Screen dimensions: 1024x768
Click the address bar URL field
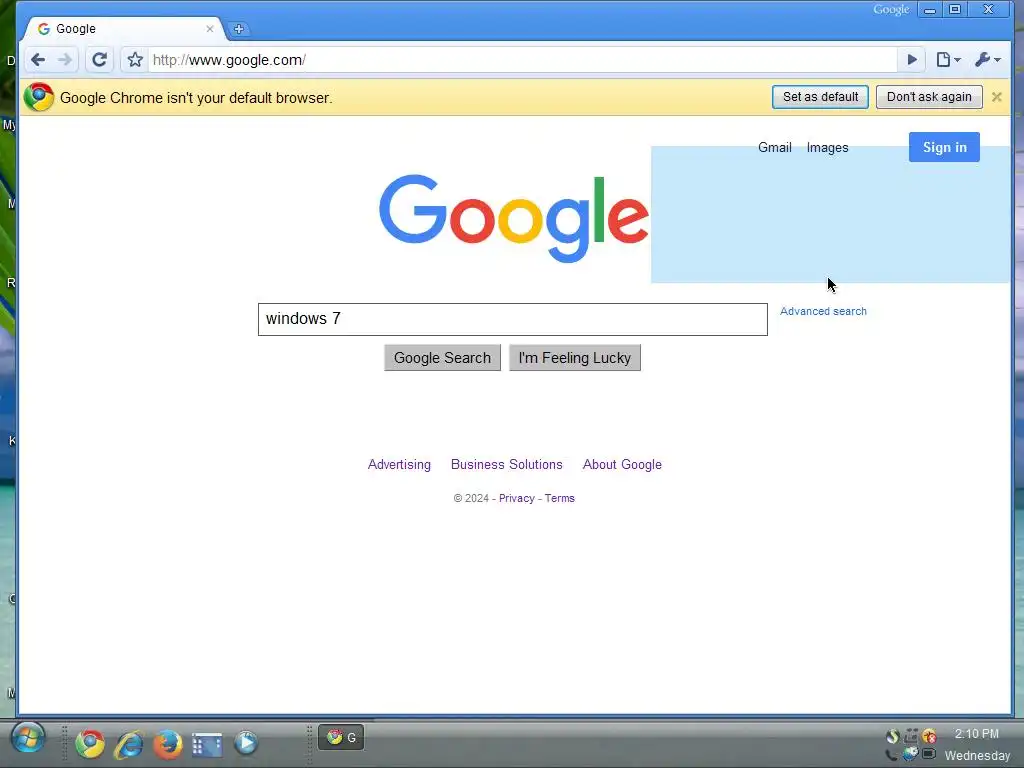pos(522,60)
